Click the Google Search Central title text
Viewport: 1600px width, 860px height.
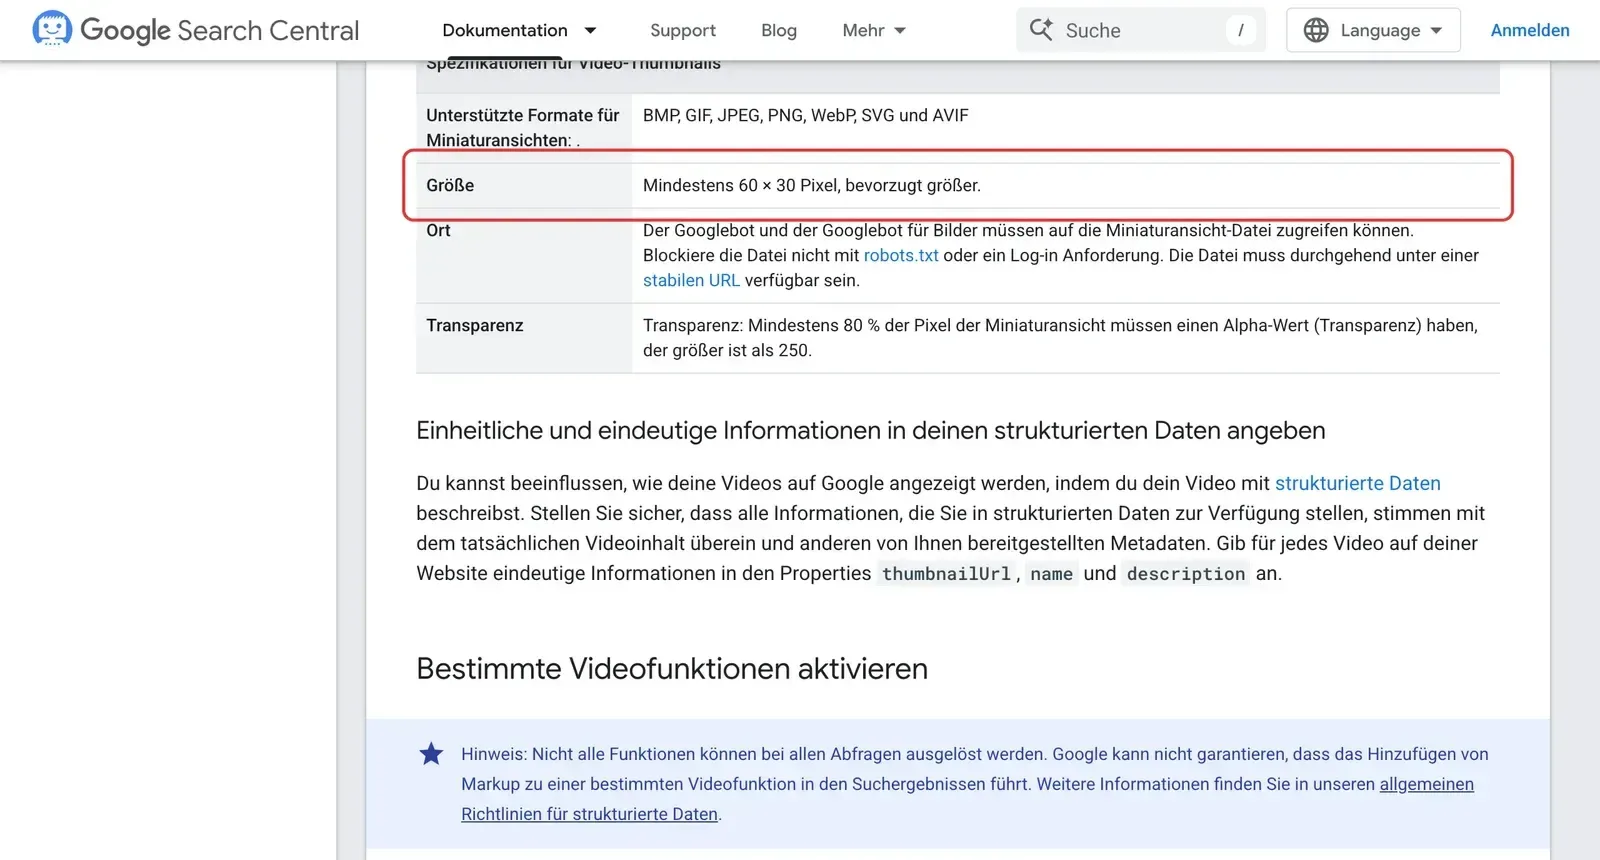click(x=219, y=30)
